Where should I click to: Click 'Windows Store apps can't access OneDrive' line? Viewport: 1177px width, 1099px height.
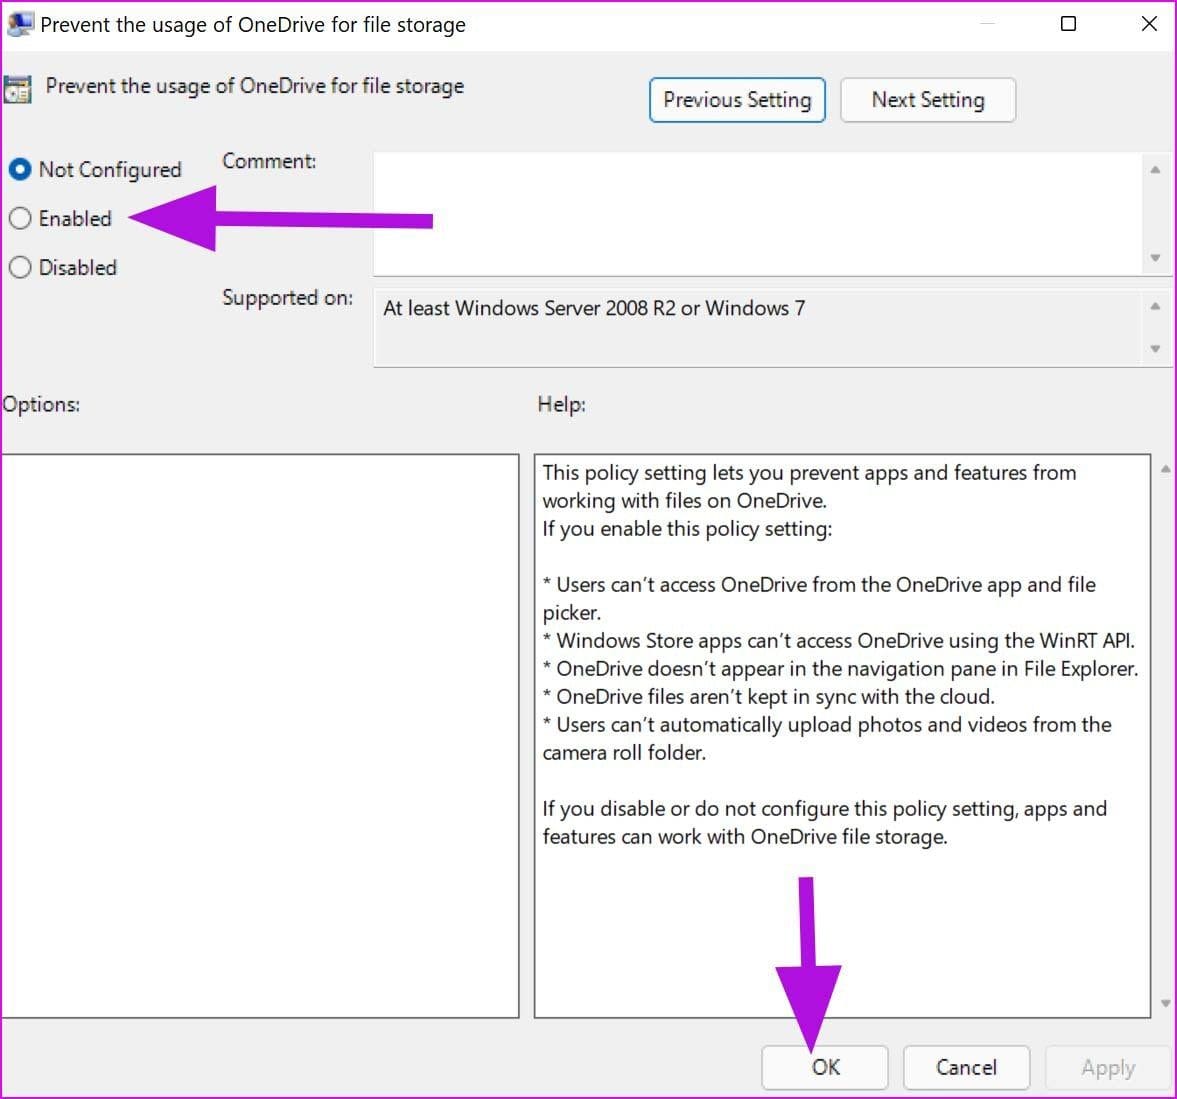[x=838, y=641]
